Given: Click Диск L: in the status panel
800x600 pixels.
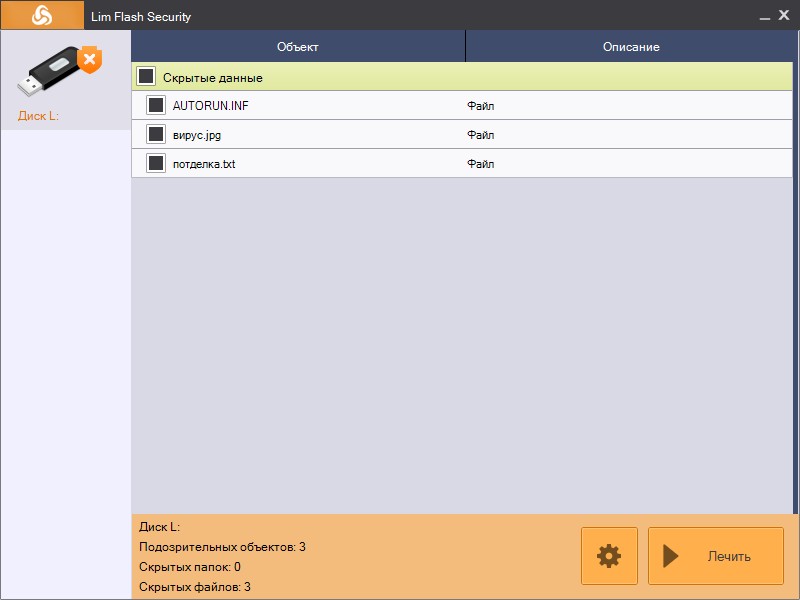Looking at the screenshot, I should pyautogui.click(x=160, y=527).
